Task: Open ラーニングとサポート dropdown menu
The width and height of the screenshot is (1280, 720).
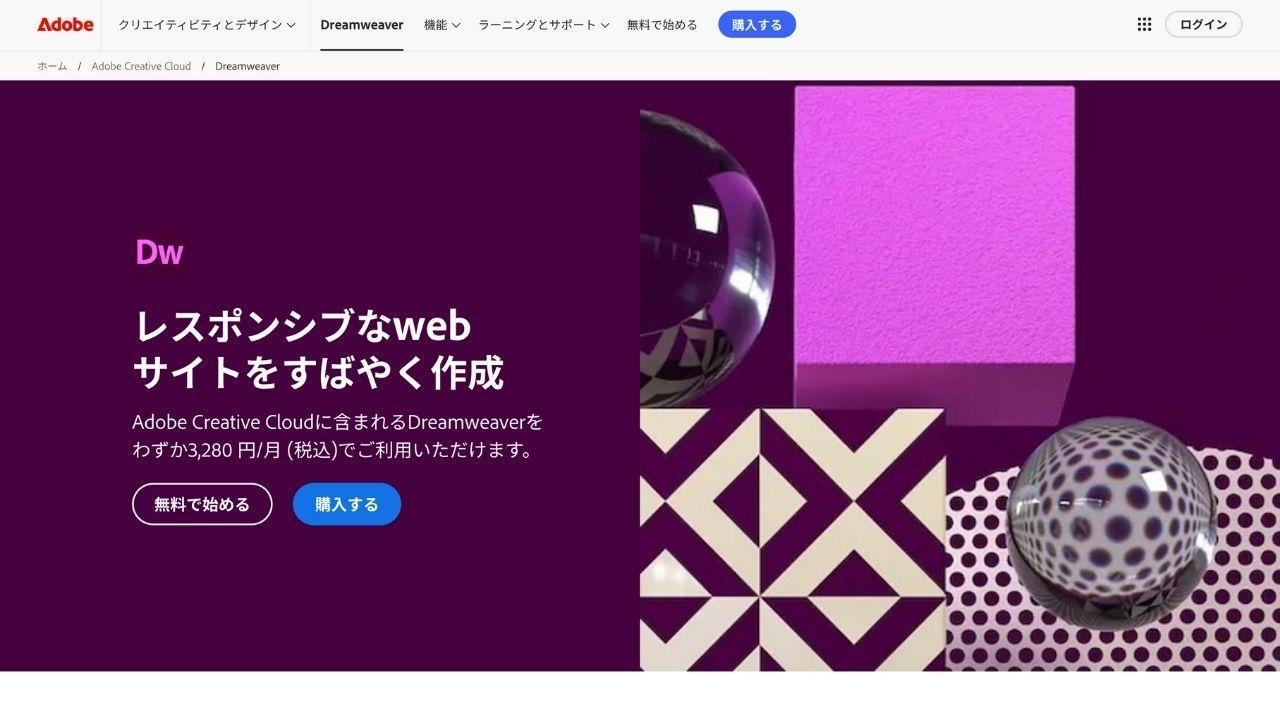Action: click(544, 24)
